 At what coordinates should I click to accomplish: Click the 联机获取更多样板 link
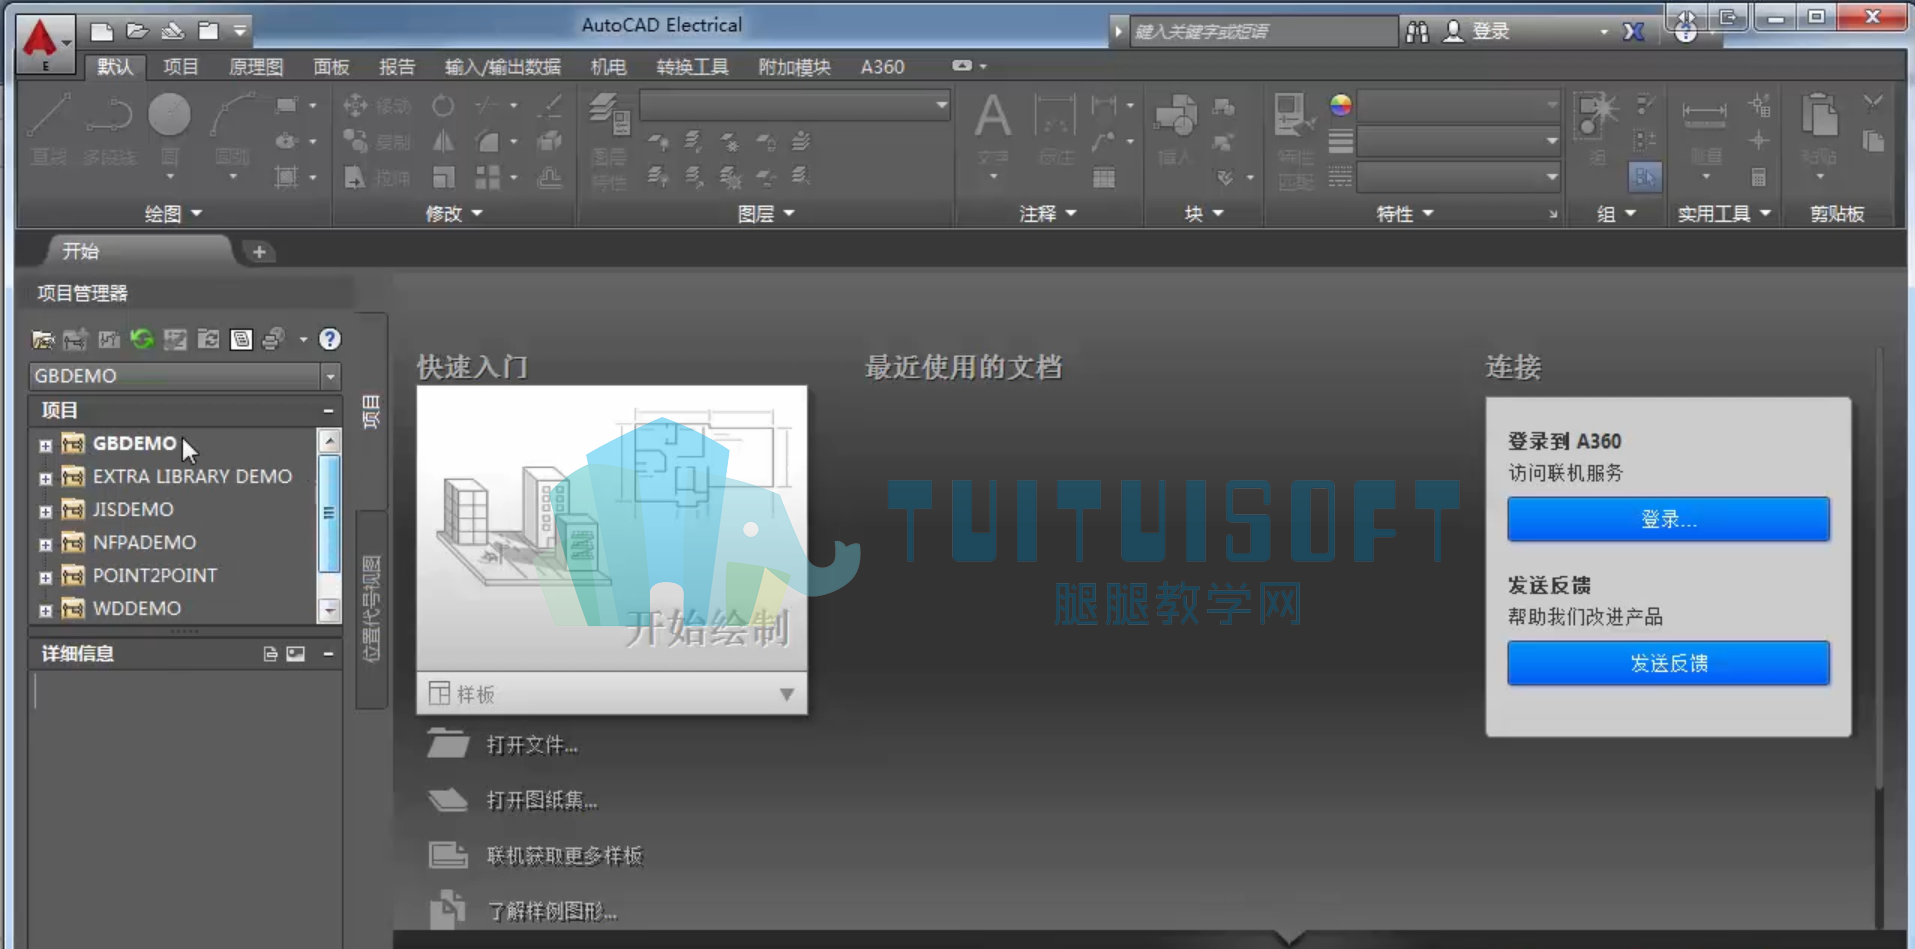pos(564,856)
